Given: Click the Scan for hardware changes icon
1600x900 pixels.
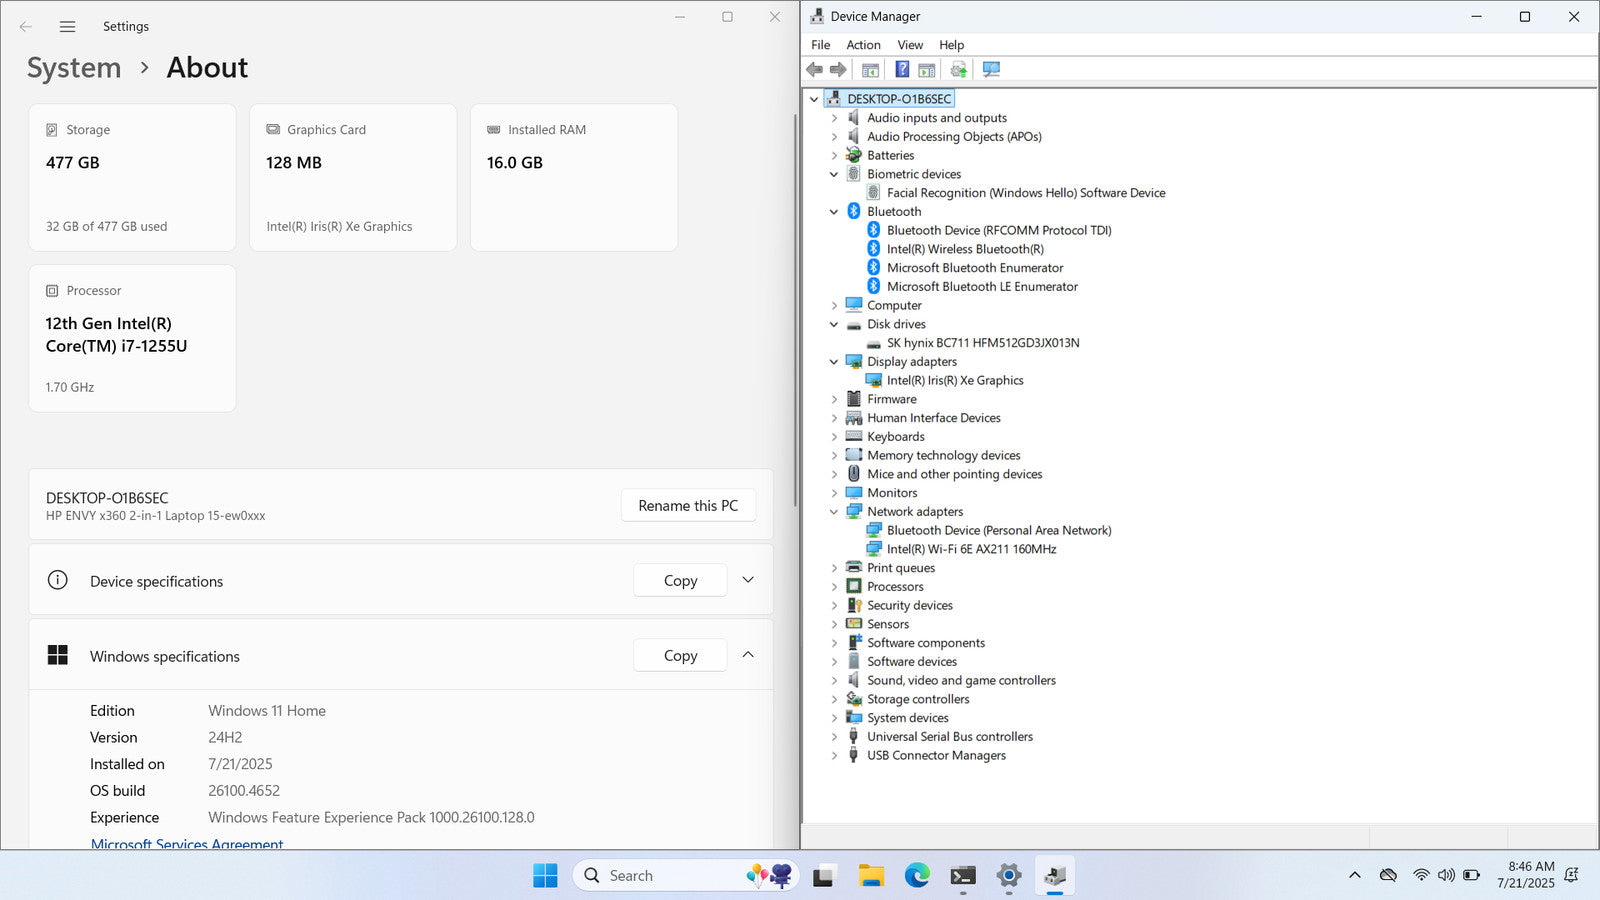Looking at the screenshot, I should (991, 70).
